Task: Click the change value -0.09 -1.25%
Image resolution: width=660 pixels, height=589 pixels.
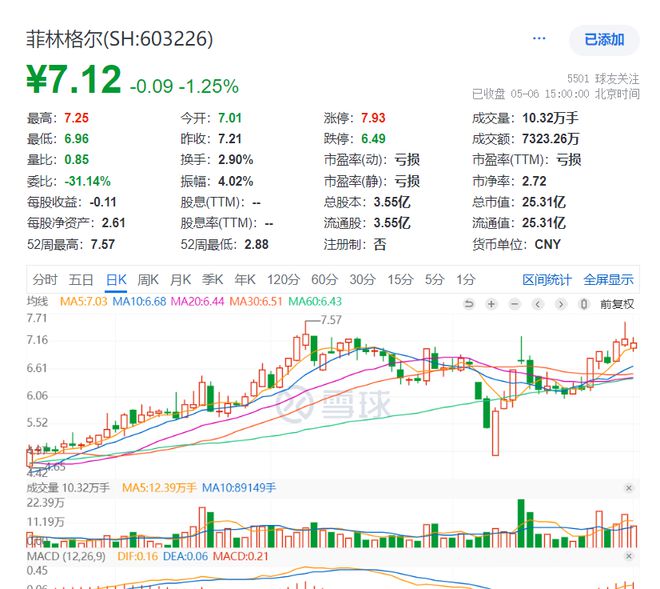Action: [x=184, y=86]
